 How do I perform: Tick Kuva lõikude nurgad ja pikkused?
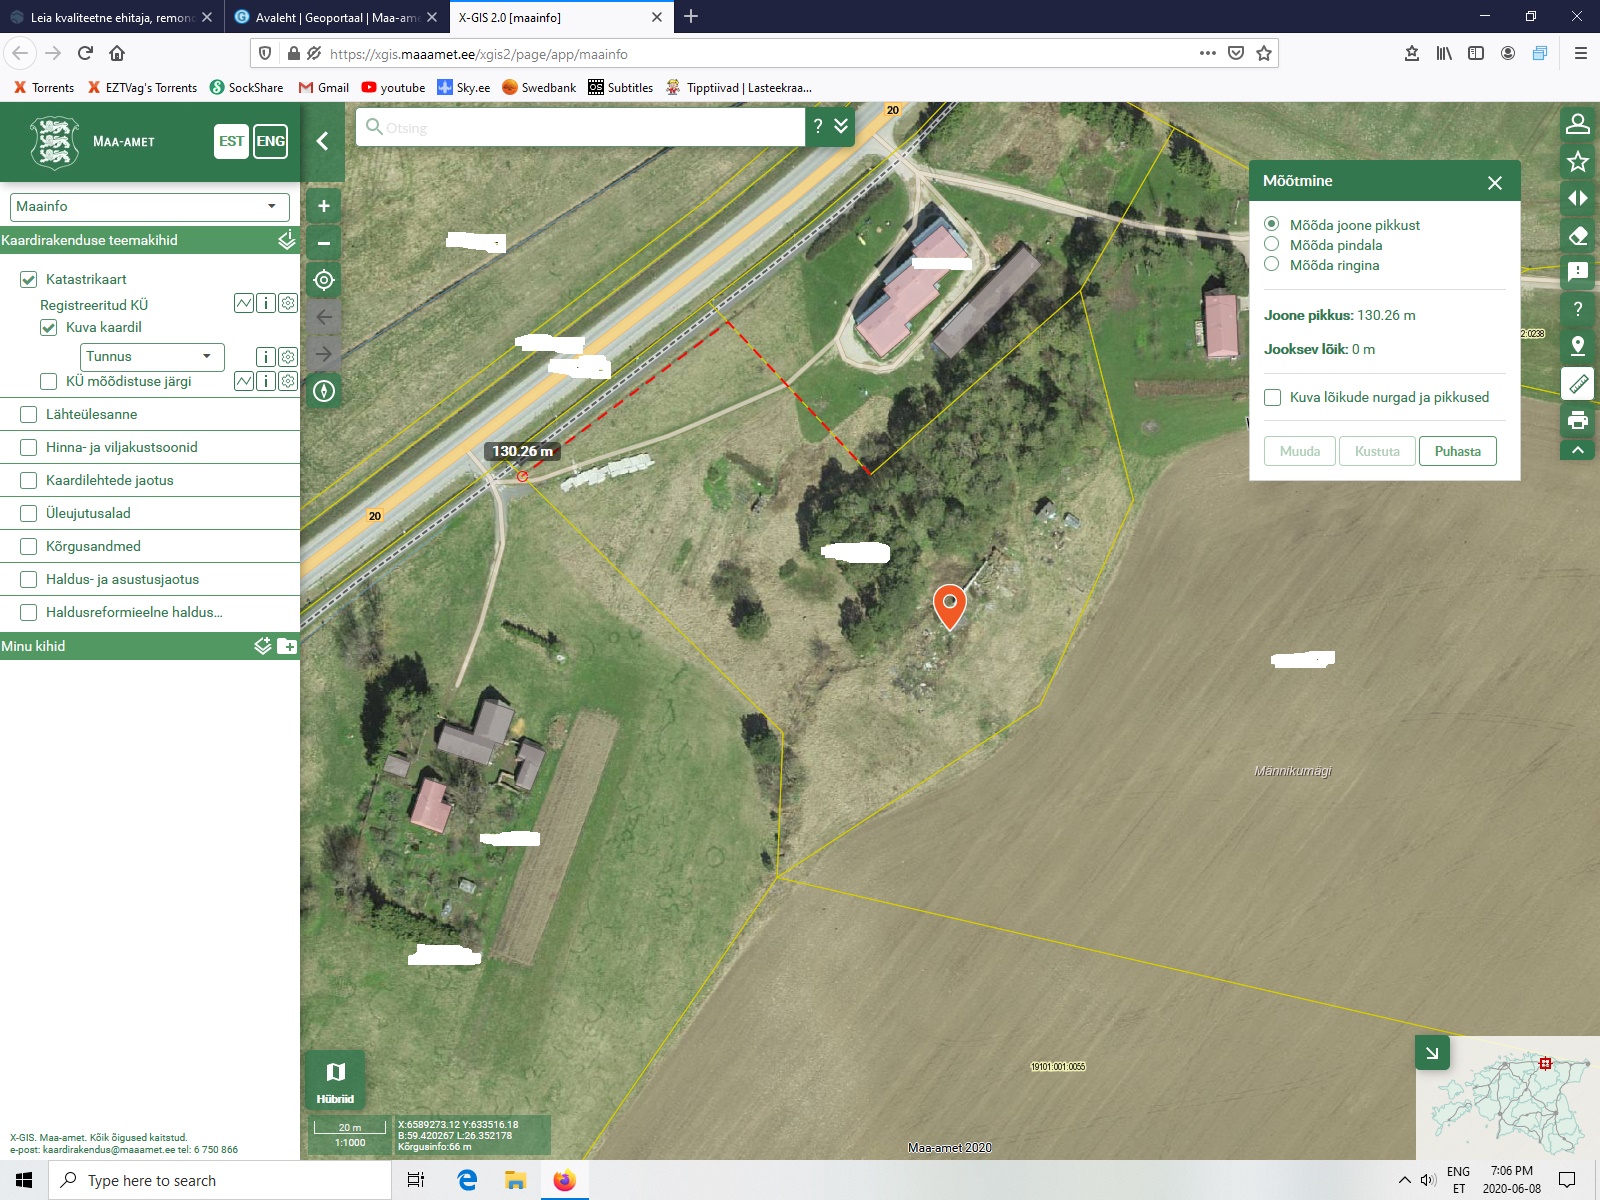tap(1273, 397)
